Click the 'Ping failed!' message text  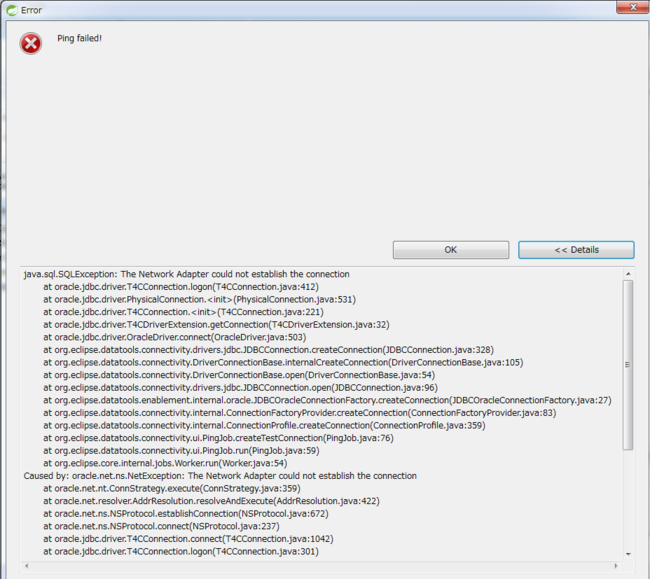[x=79, y=38]
